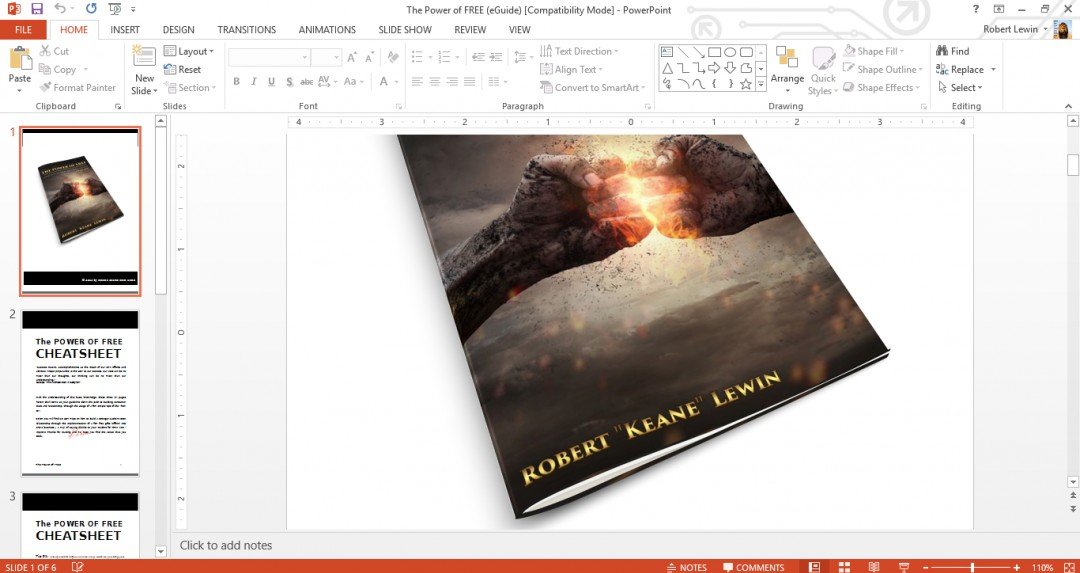Switch to Slide Sorter view
The height and width of the screenshot is (573, 1080).
point(844,567)
